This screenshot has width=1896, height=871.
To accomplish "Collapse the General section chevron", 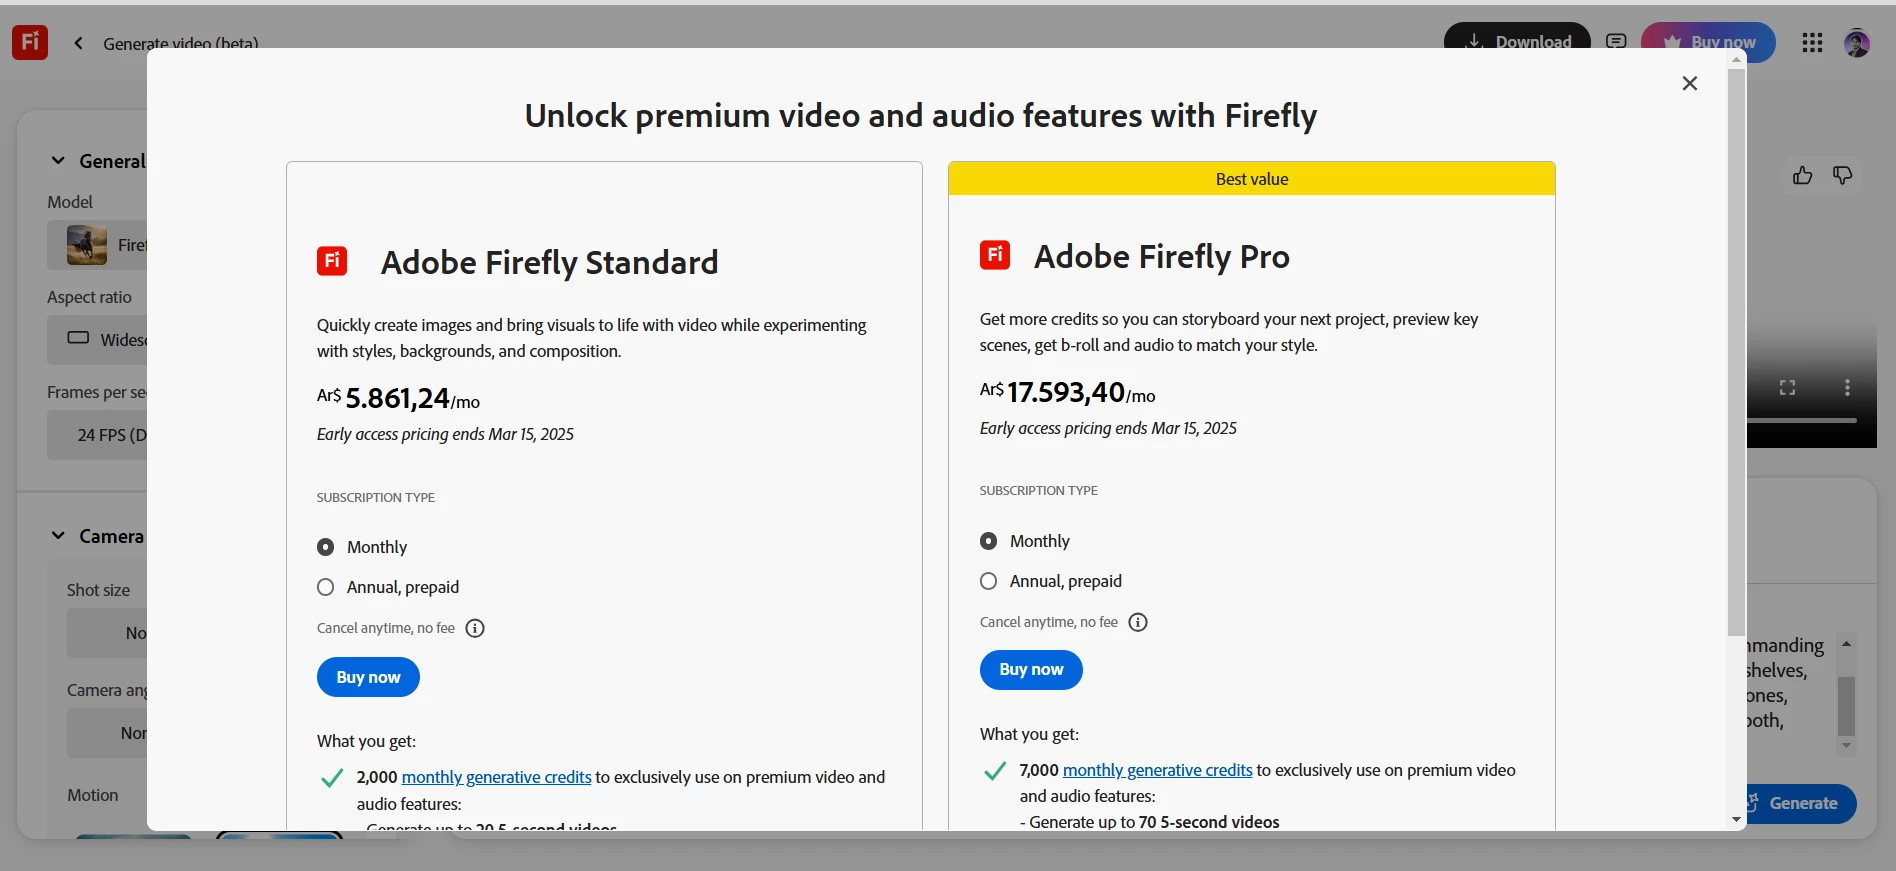I will click(x=58, y=161).
